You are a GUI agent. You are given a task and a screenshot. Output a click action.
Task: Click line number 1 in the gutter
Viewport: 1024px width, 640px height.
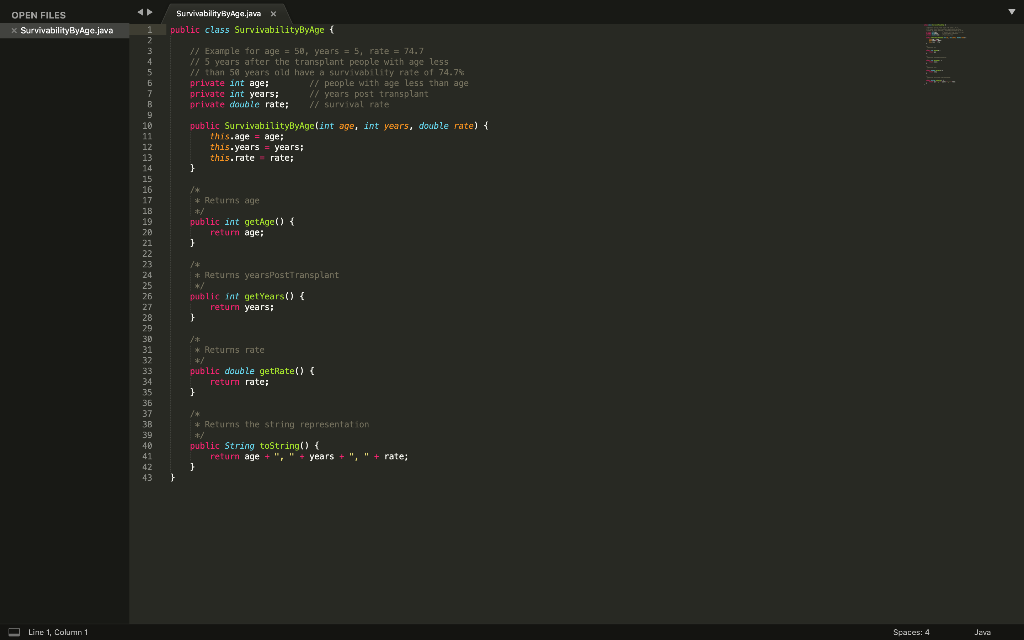150,30
